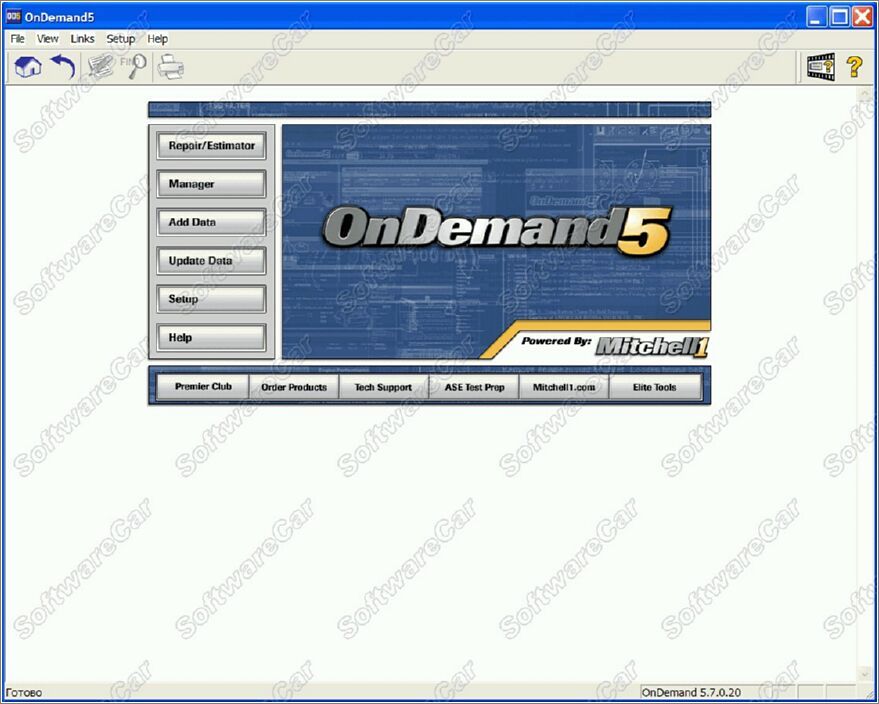Click the Home house icon in toolbar
Screen dimensions: 879x704
pos(28,67)
